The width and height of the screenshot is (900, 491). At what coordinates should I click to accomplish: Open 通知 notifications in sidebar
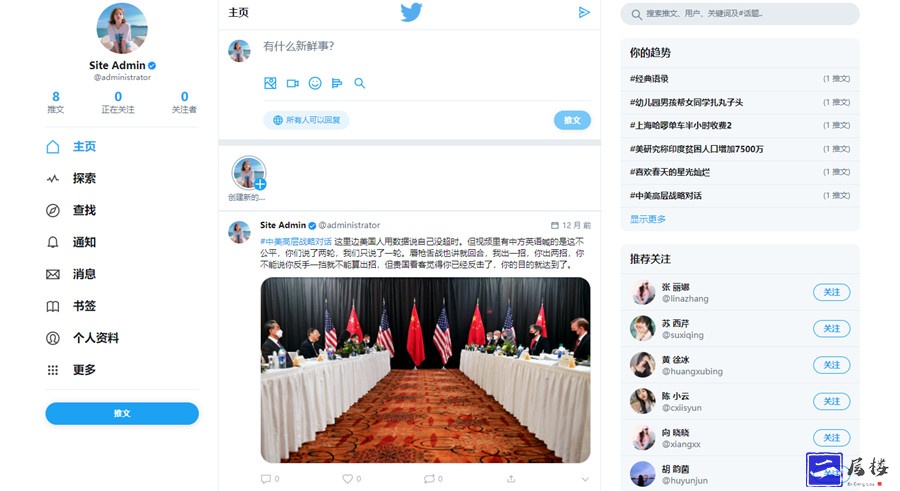[x=84, y=242]
